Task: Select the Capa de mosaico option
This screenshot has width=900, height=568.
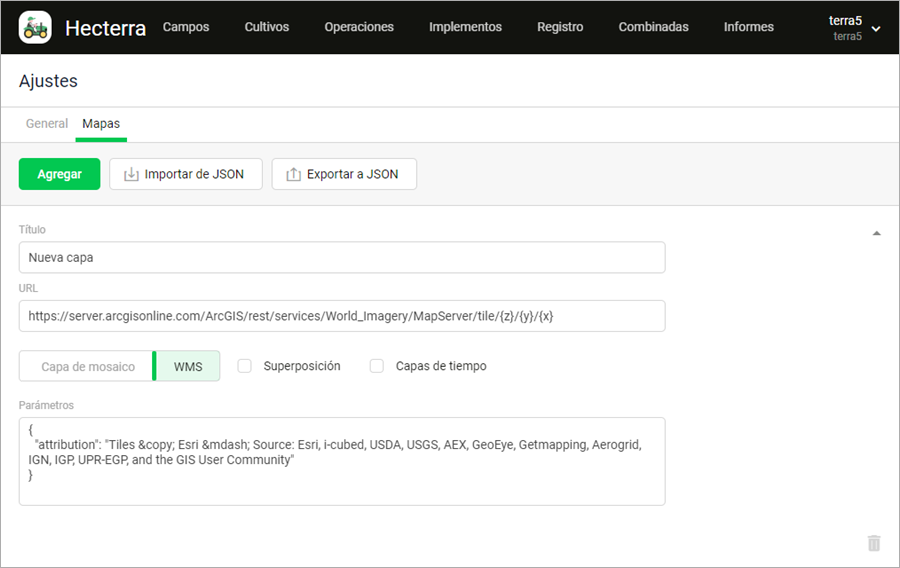Action: pos(87,366)
